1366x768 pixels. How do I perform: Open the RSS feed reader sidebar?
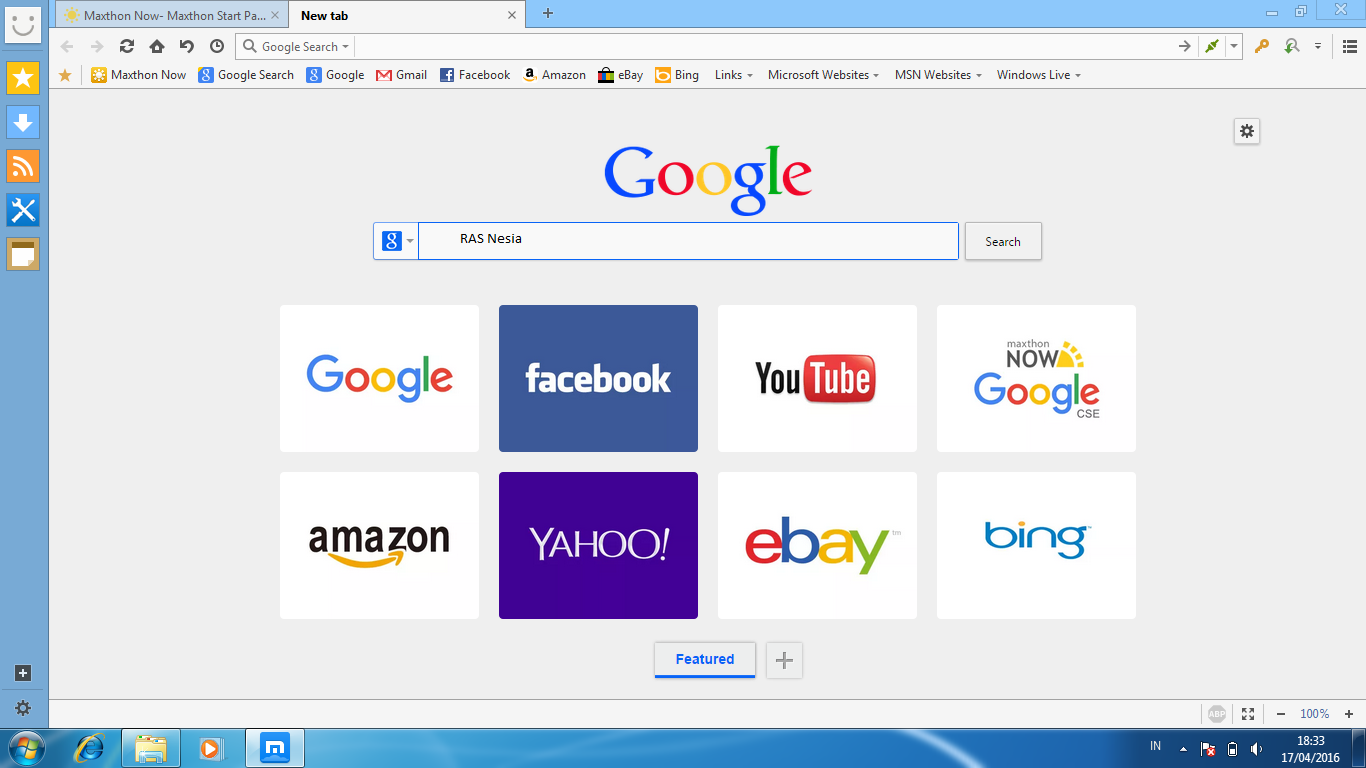(23, 166)
